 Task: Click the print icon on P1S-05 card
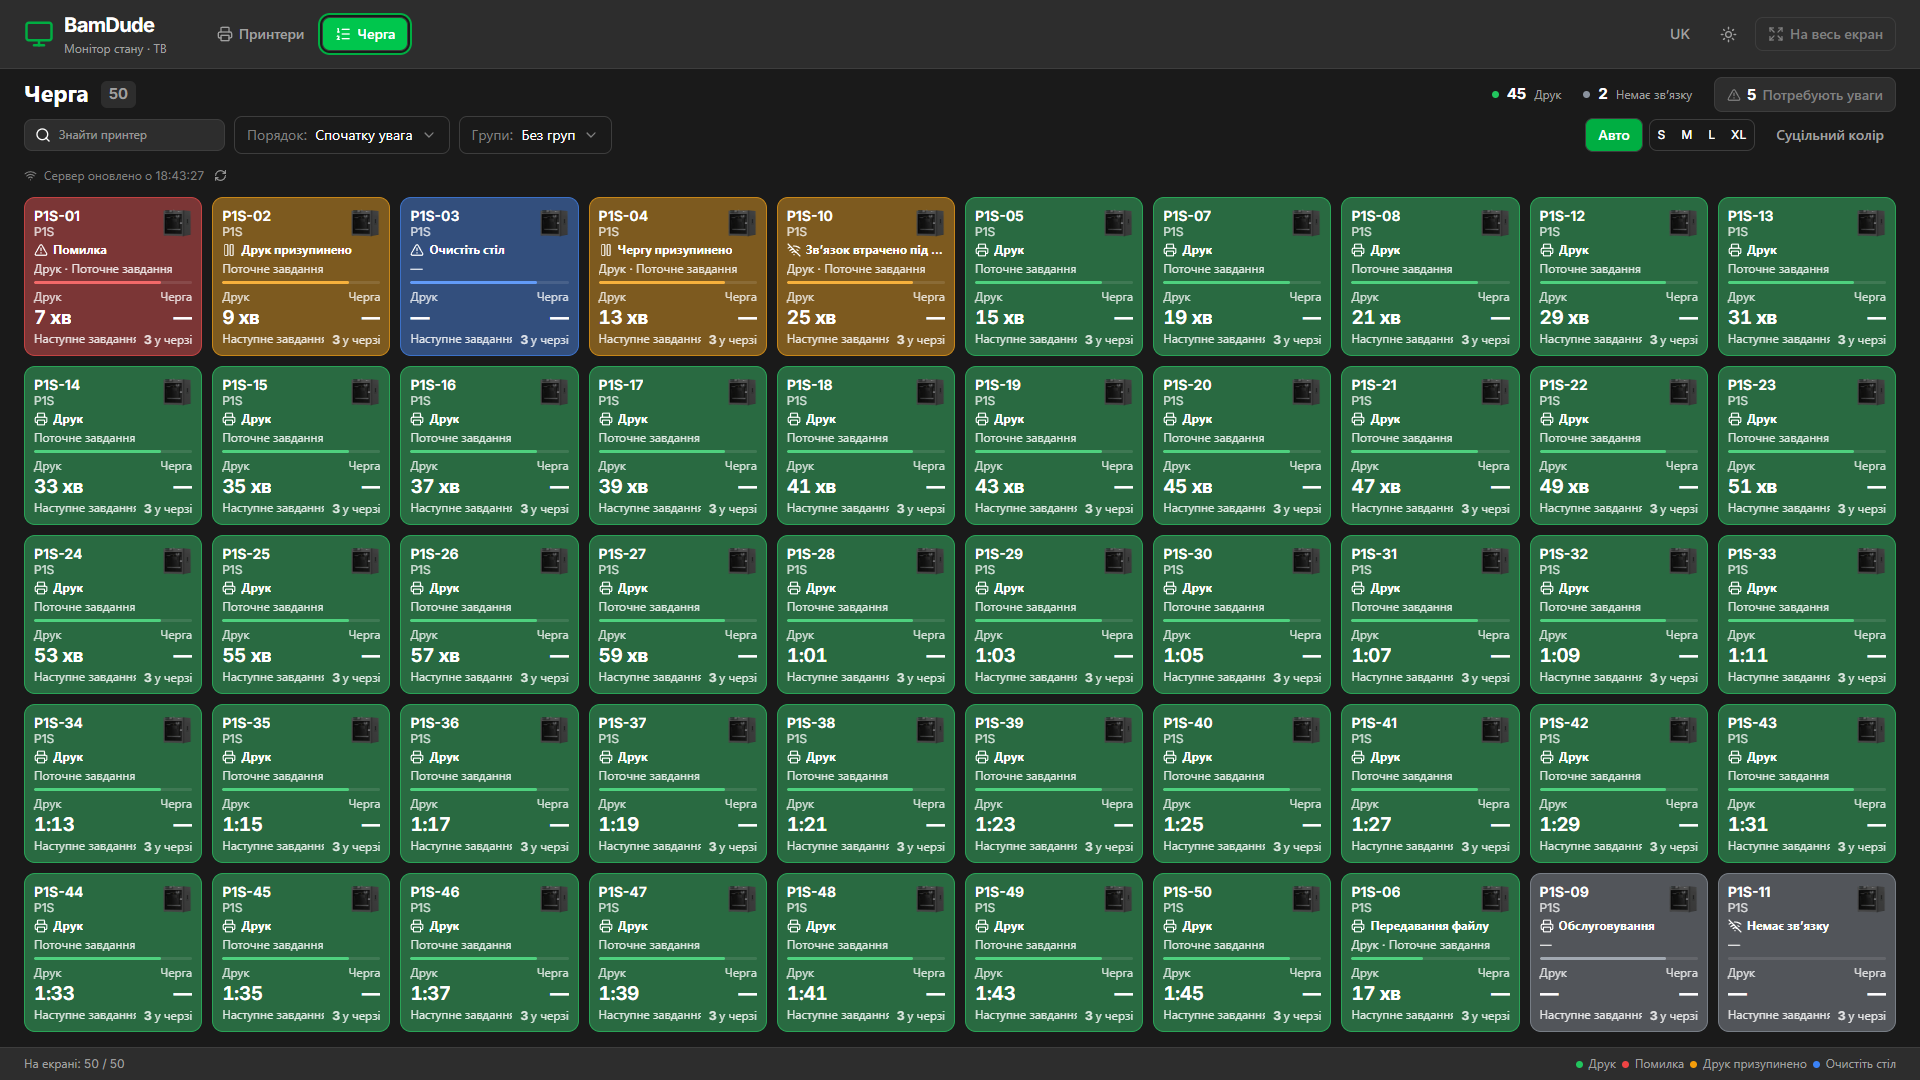(x=982, y=250)
